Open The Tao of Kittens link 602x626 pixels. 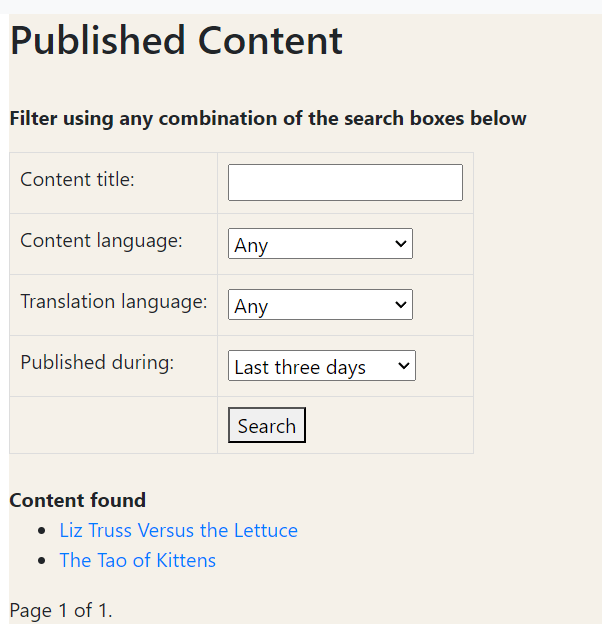[x=137, y=560]
